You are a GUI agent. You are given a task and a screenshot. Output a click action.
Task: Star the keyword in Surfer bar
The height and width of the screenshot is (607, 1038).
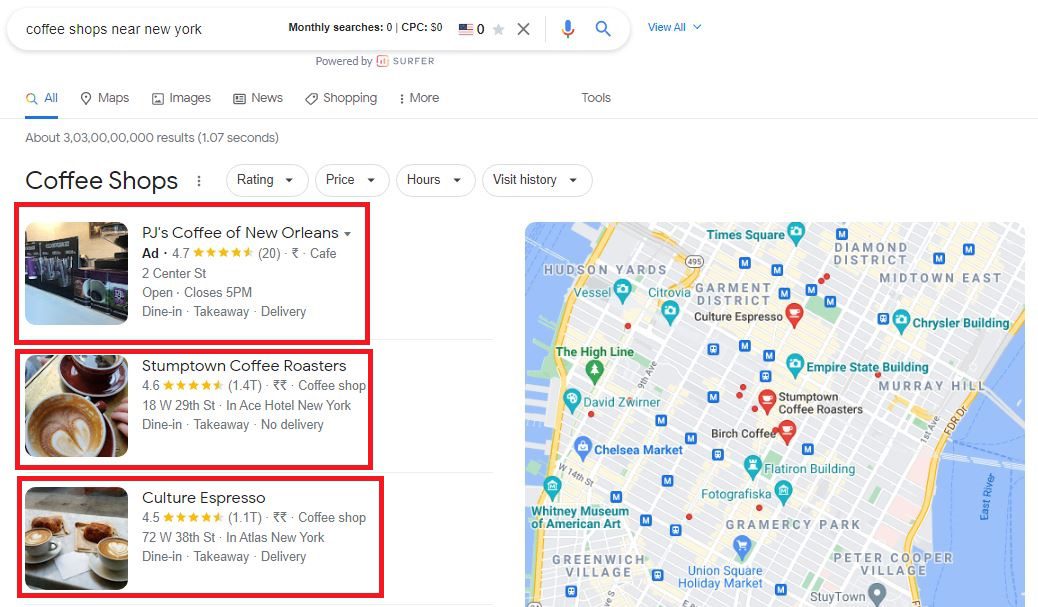[x=499, y=29]
